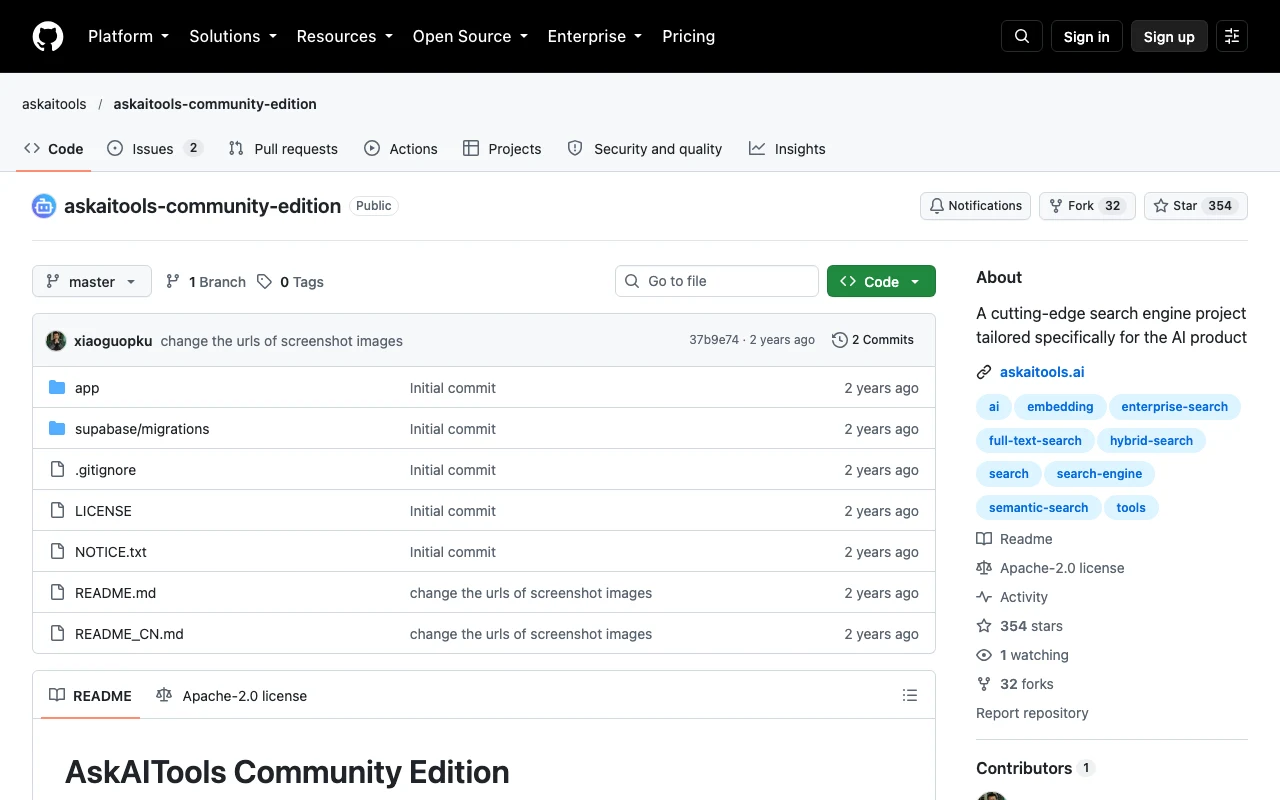Click the Go to file search field
The width and height of the screenshot is (1280, 800).
pos(717,281)
